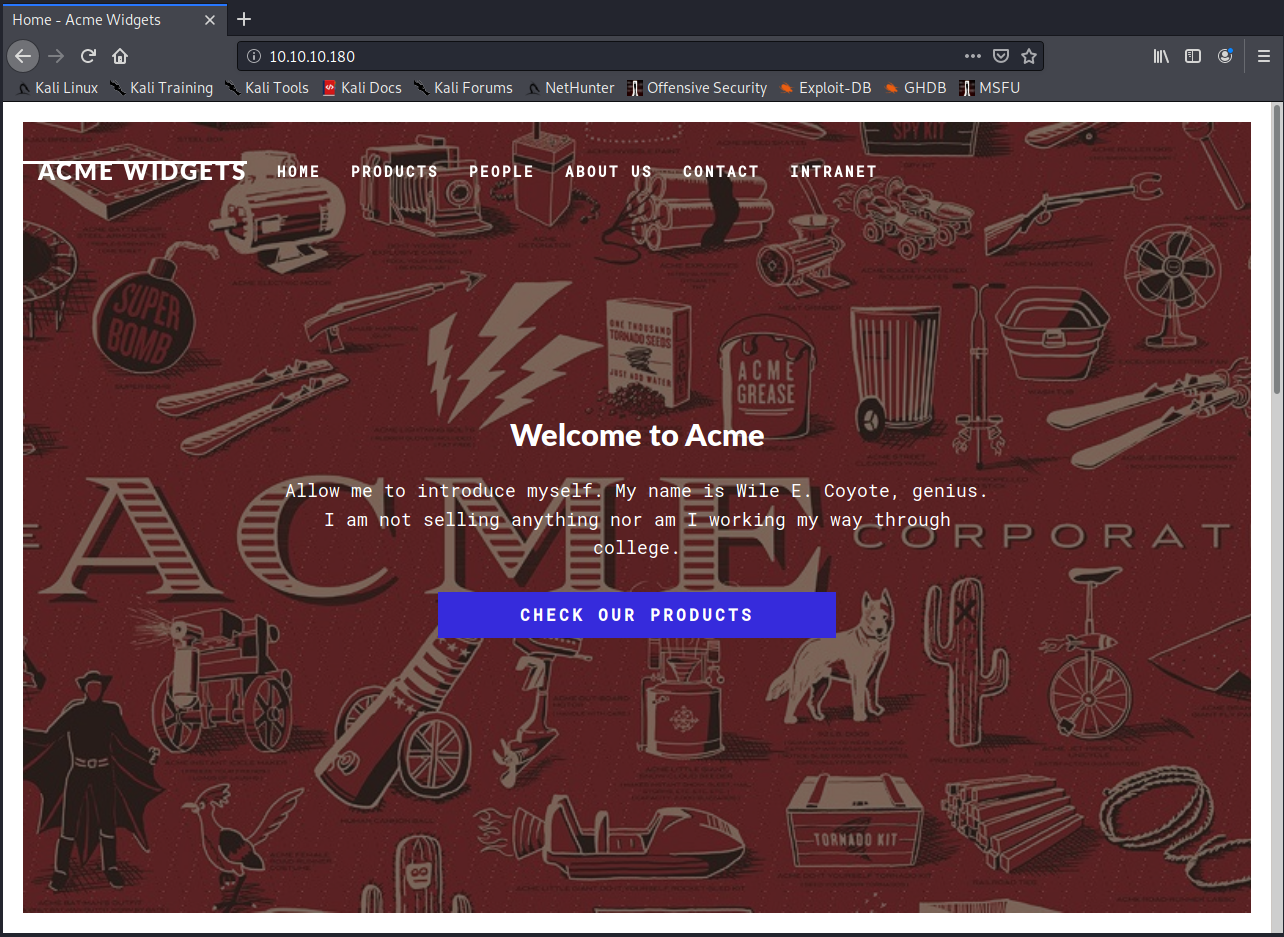Click the Home icon in the toolbar
The width and height of the screenshot is (1284, 937).
click(x=120, y=56)
